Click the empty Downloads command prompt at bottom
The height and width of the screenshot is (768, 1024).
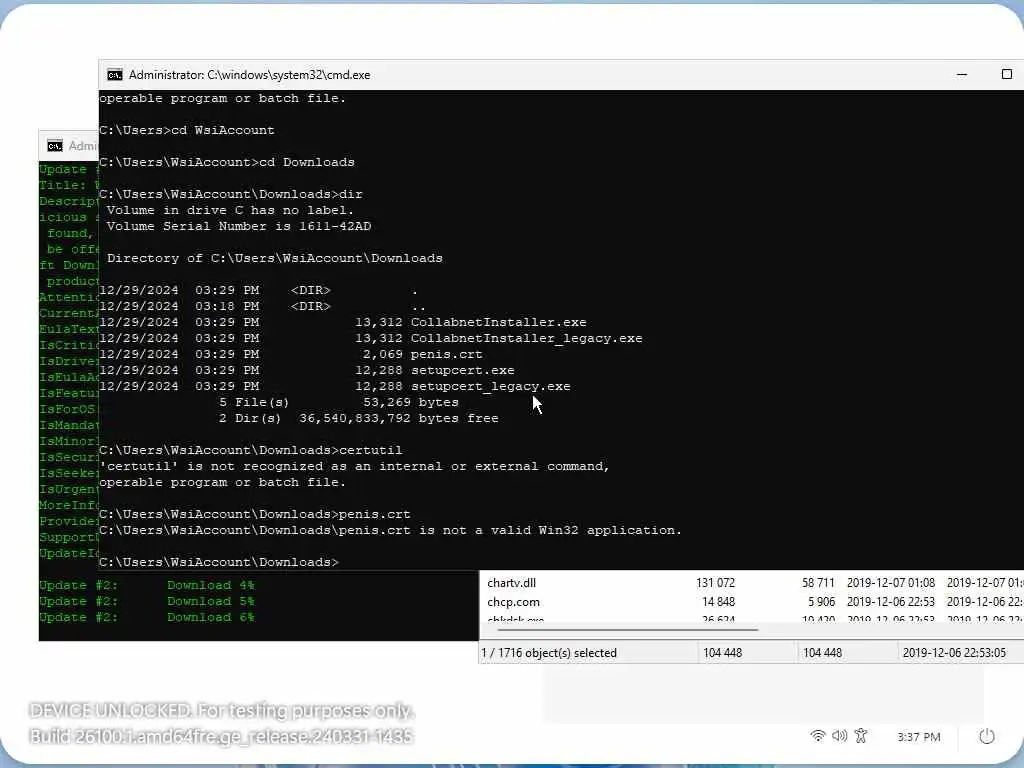click(x=219, y=562)
